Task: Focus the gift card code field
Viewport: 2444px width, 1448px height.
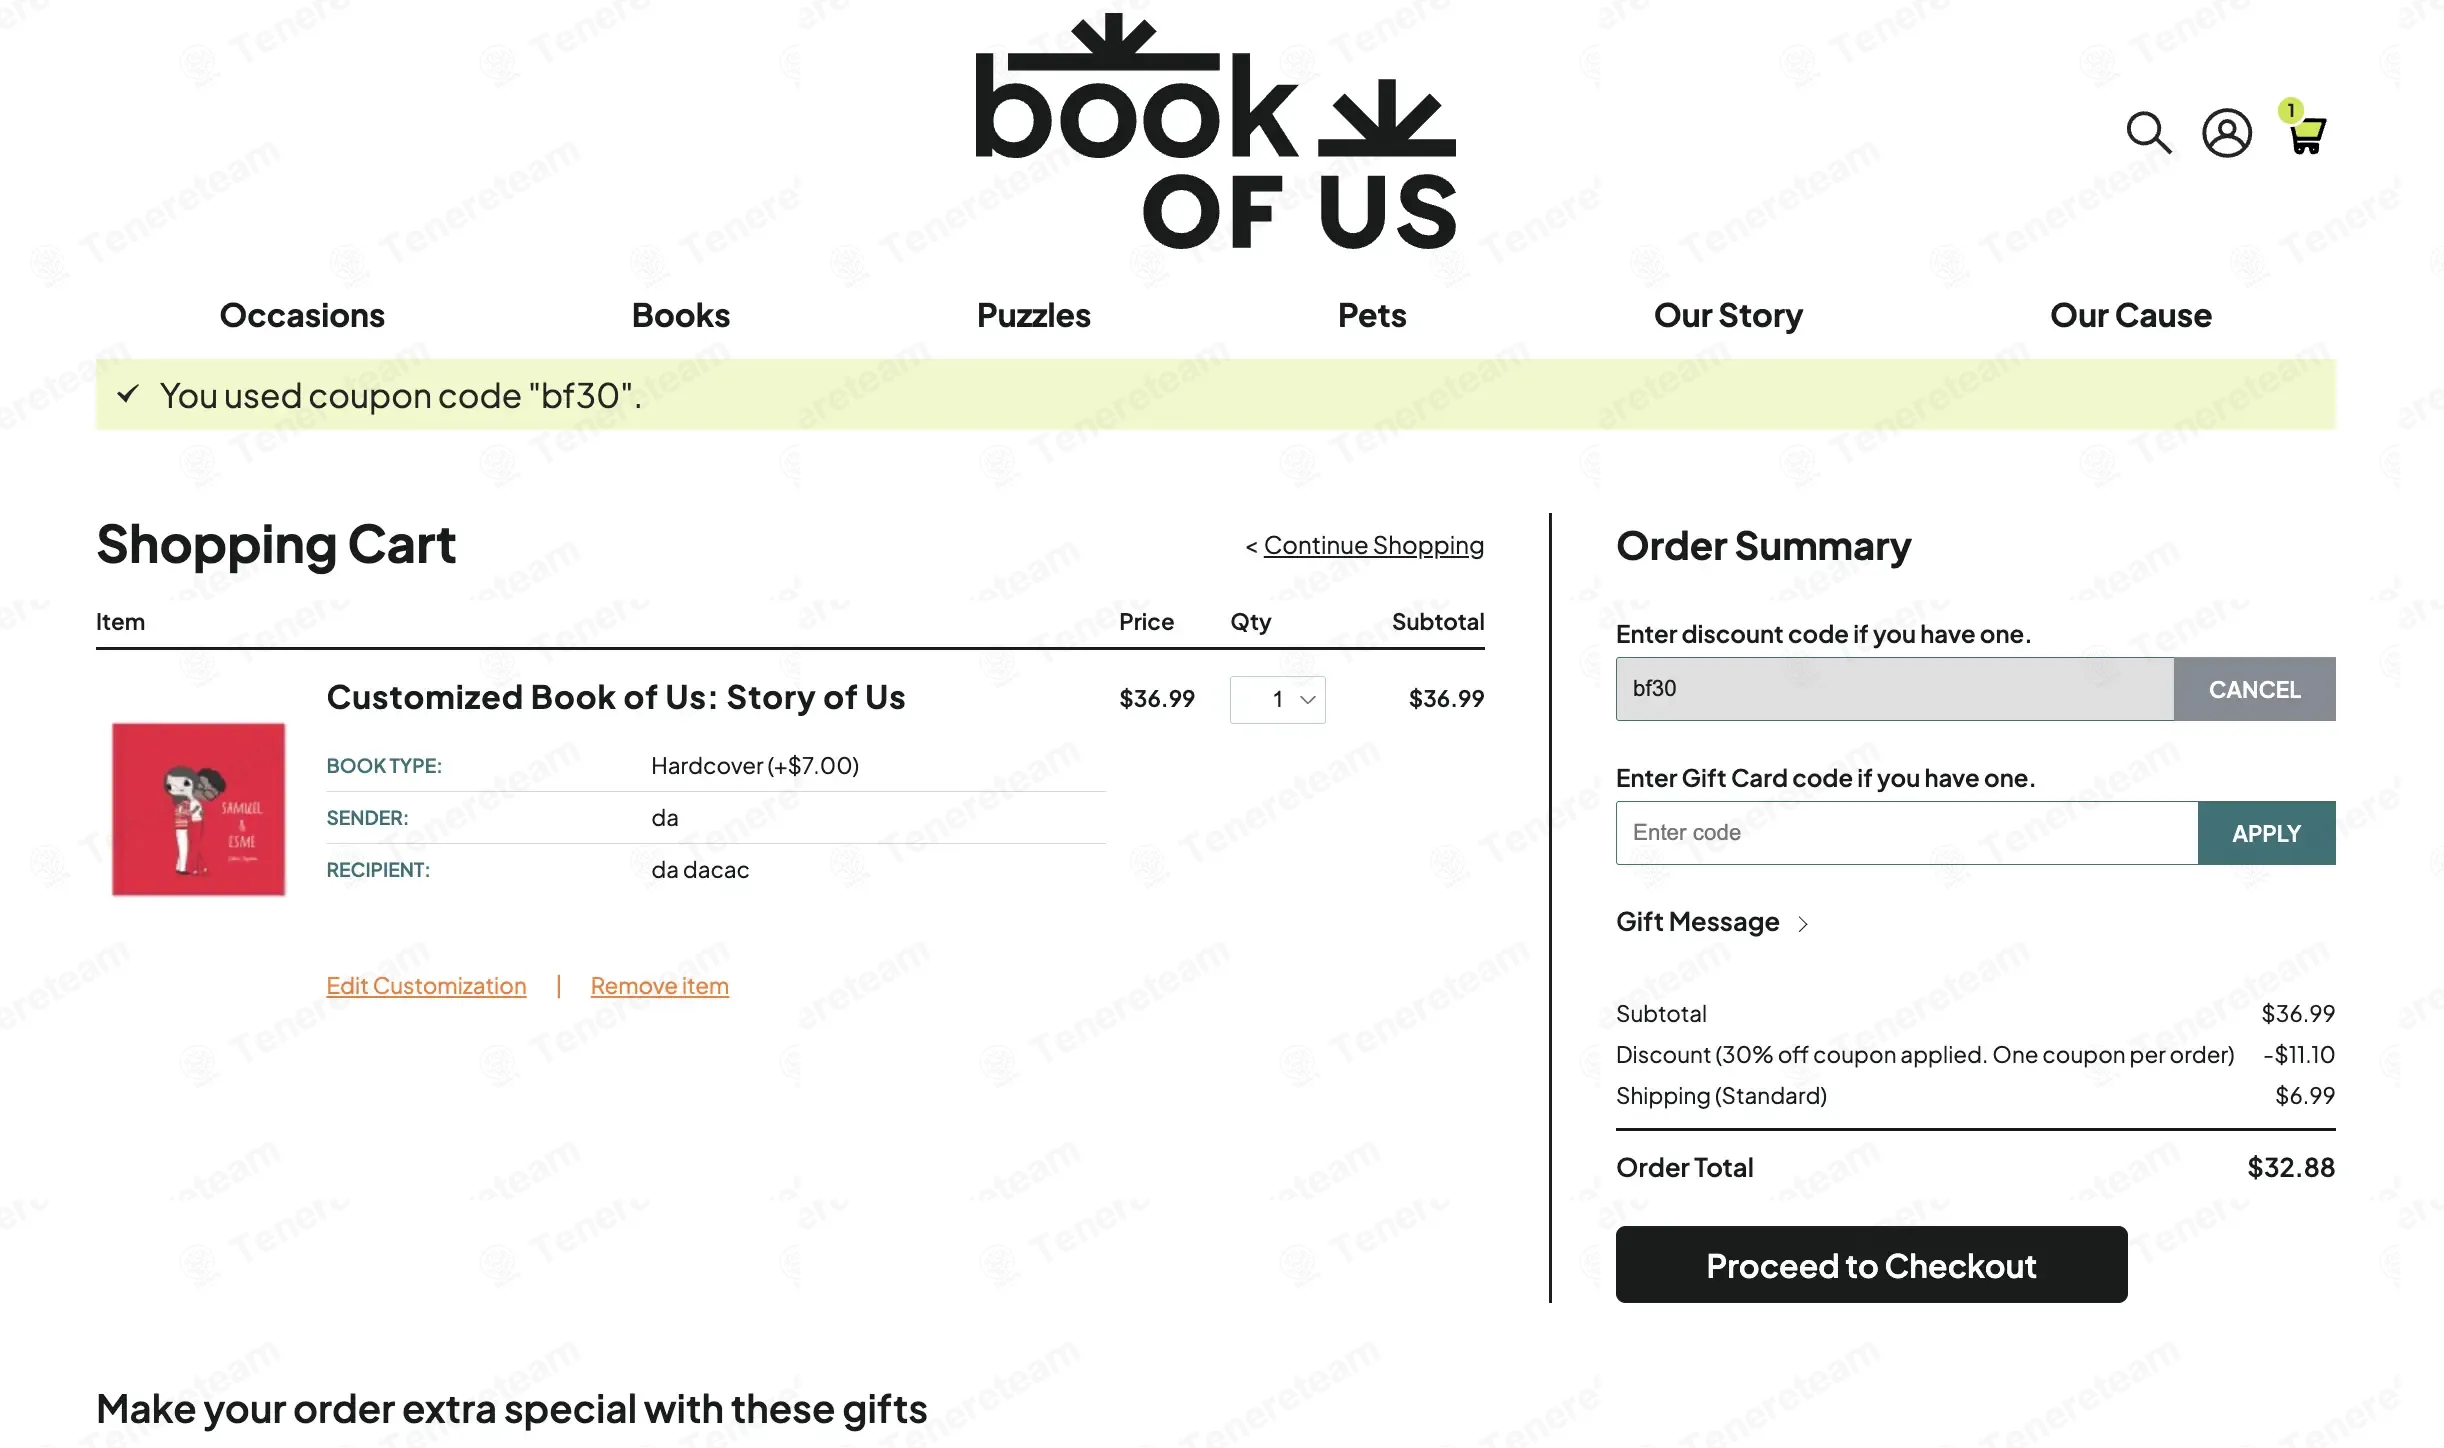Action: [1906, 833]
